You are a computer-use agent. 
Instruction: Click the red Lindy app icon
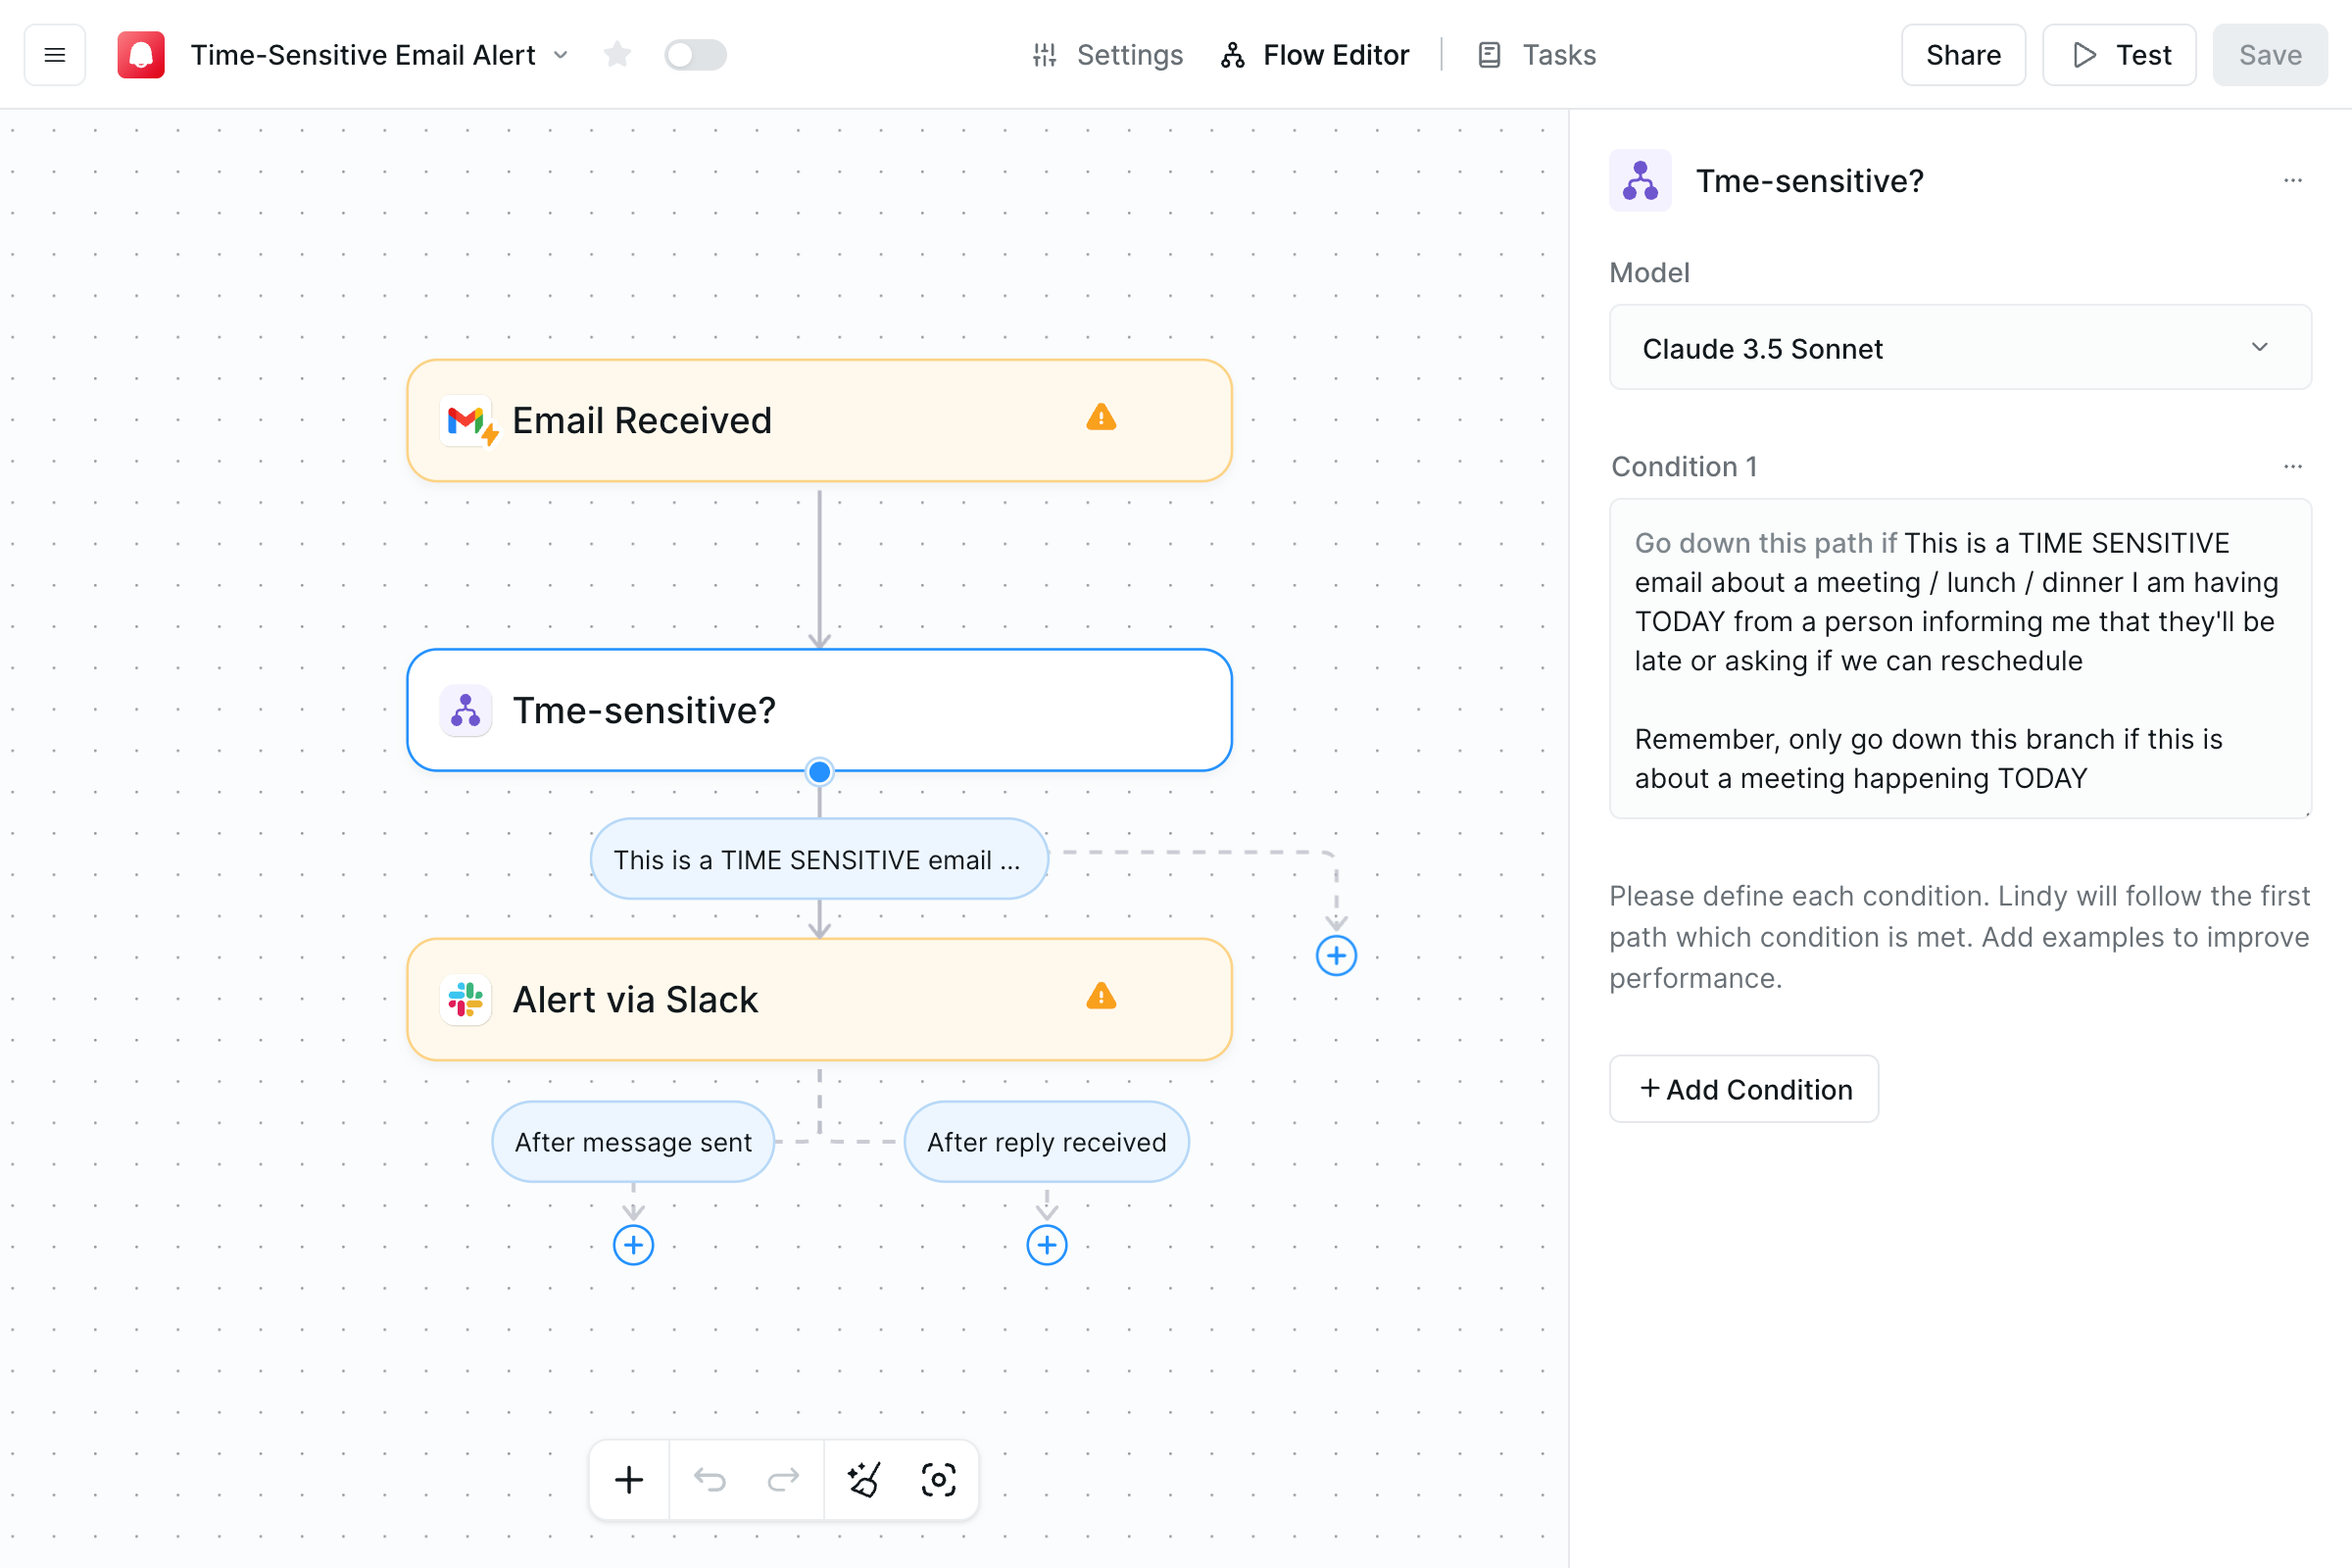(x=141, y=55)
